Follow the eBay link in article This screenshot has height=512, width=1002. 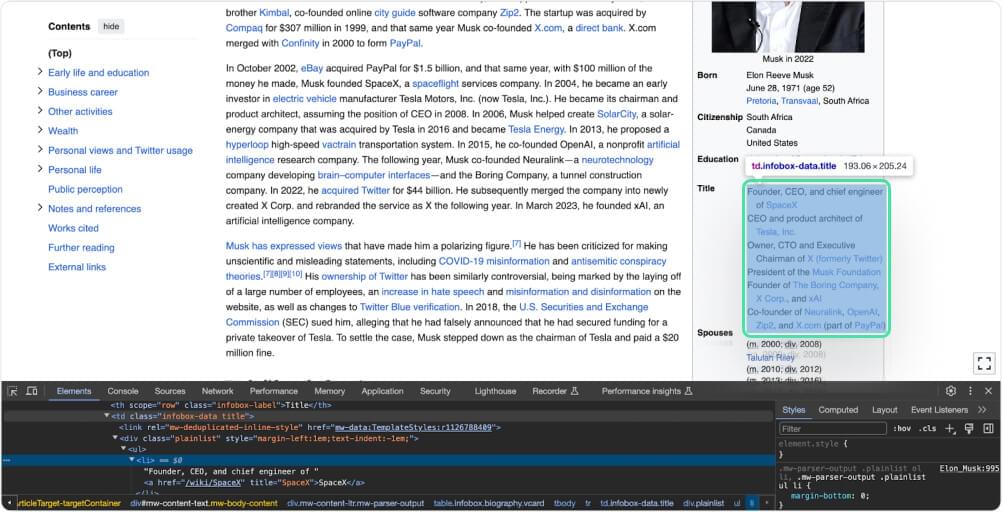312,68
